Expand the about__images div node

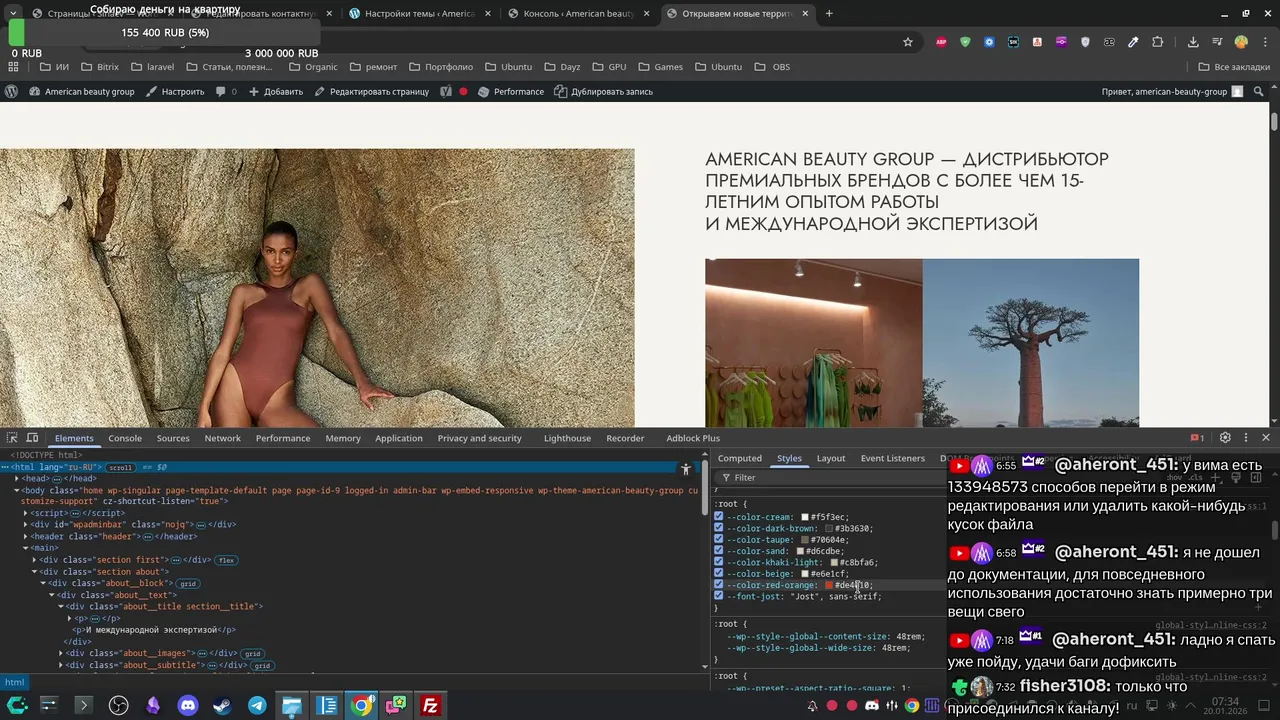point(60,653)
